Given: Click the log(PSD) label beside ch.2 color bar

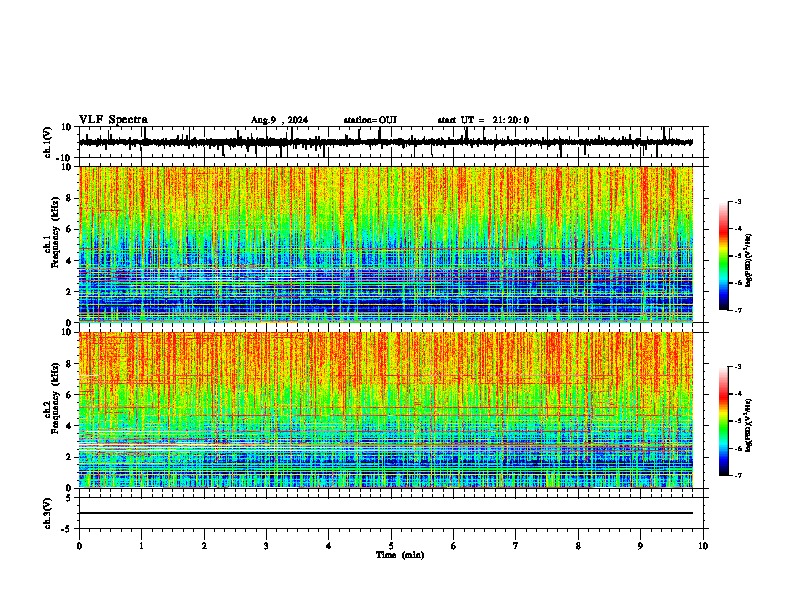Looking at the screenshot, I should 748,426.
